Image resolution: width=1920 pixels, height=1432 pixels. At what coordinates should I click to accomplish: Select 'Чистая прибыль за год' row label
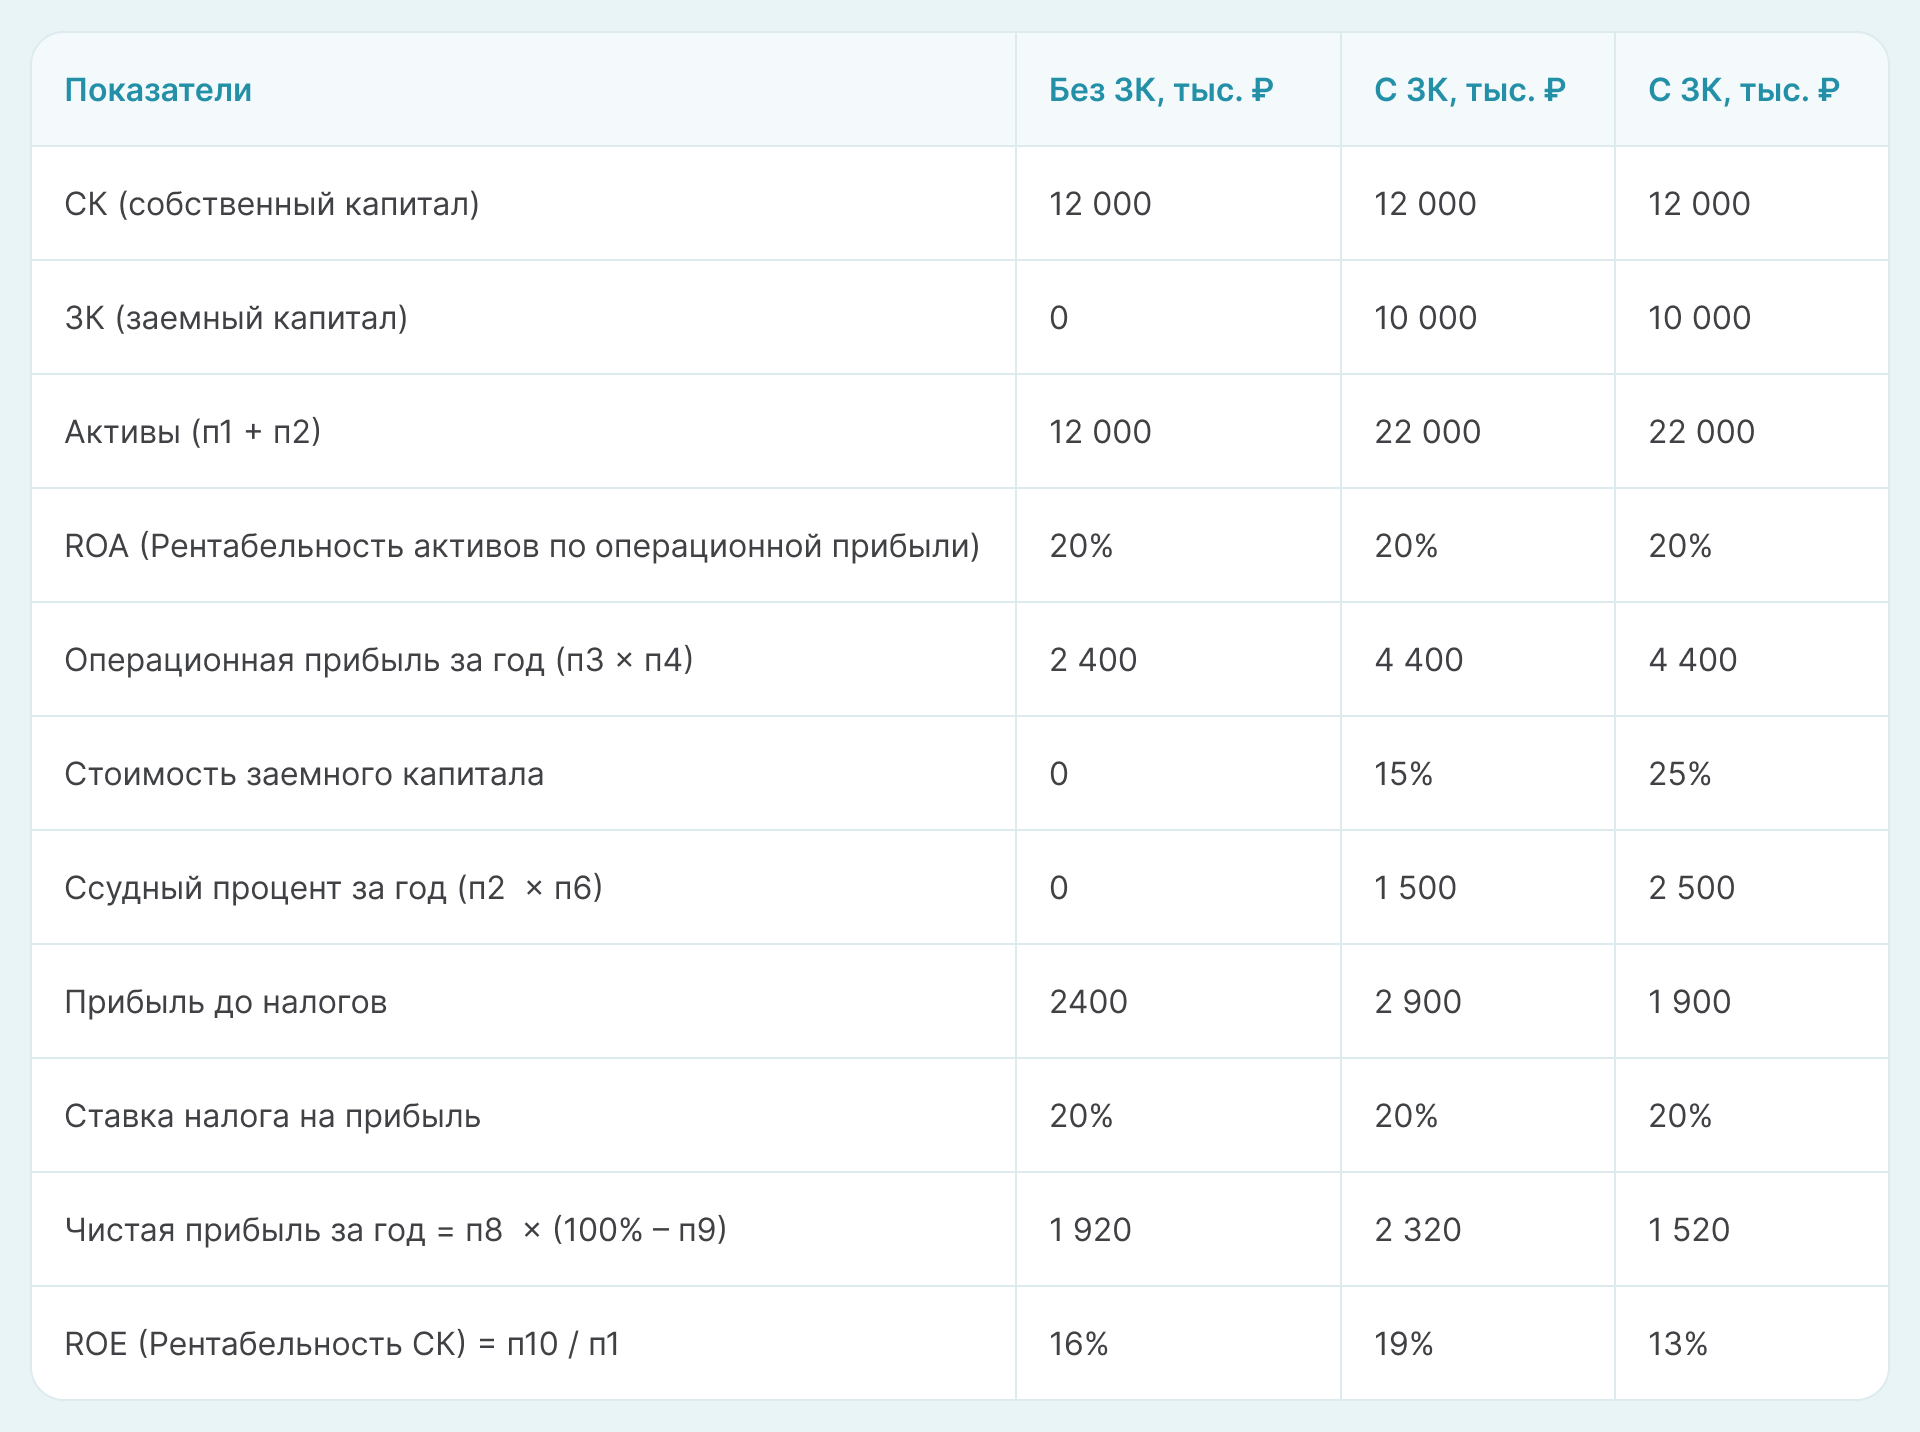click(395, 1230)
